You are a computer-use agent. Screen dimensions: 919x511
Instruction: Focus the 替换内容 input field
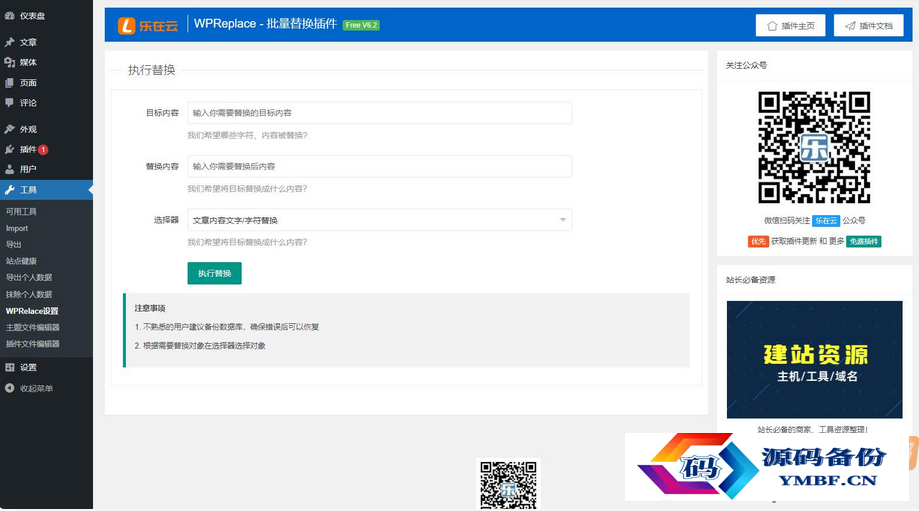380,166
